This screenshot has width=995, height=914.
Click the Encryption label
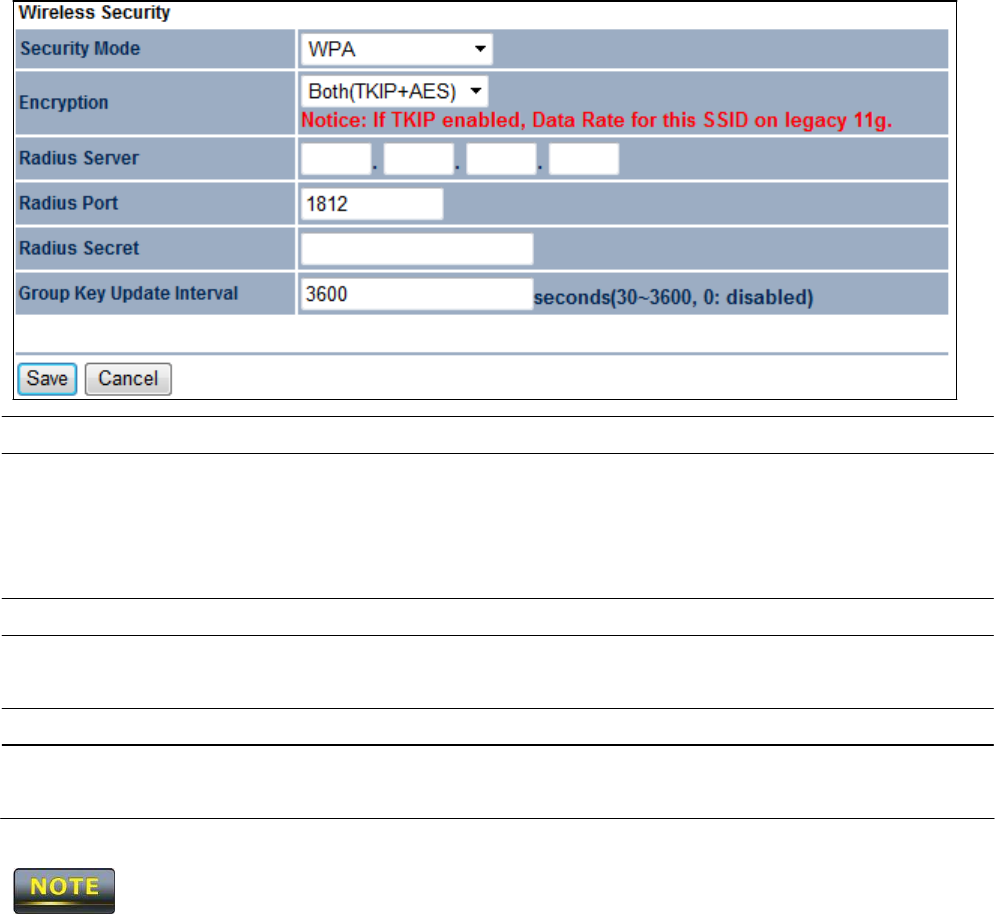point(63,103)
